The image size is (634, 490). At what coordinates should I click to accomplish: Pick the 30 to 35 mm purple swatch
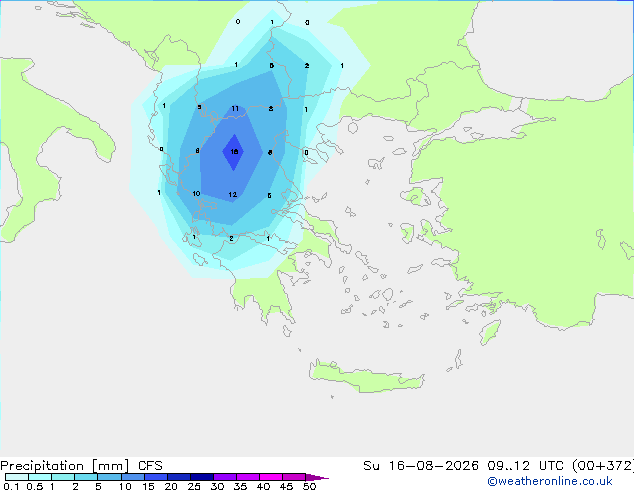pyautogui.click(x=225, y=477)
